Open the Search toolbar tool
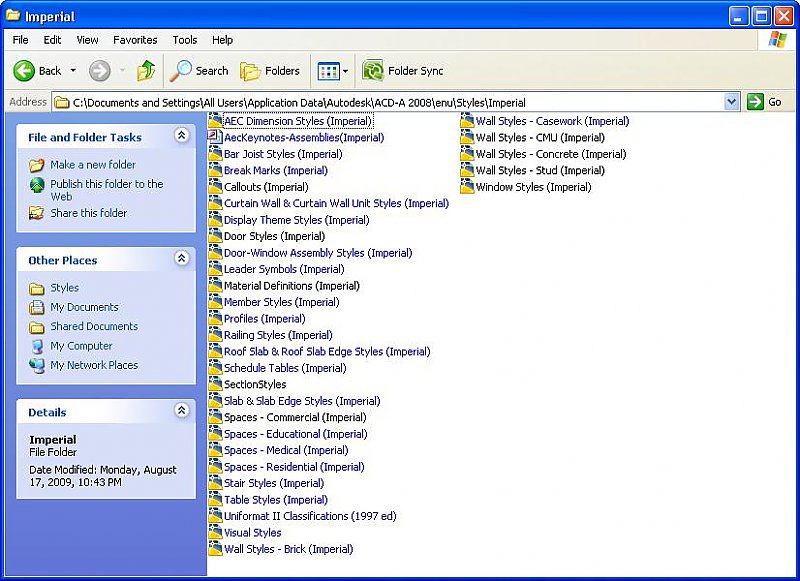 199,71
